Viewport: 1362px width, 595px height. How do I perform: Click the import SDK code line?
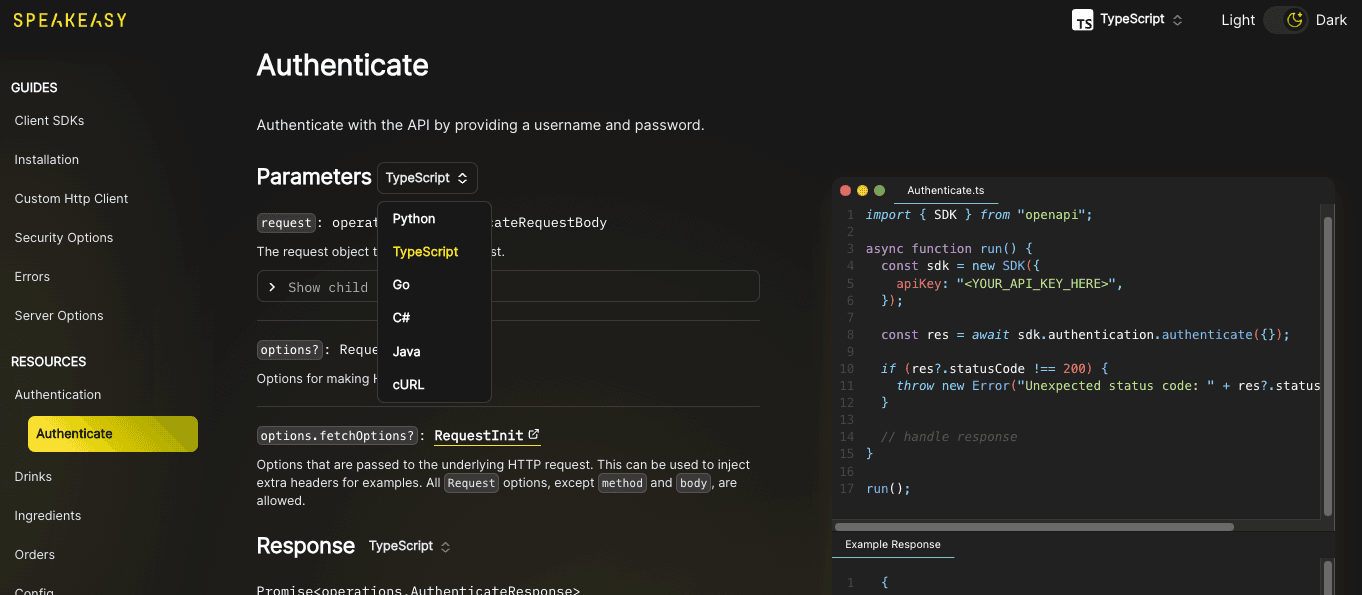pos(980,215)
